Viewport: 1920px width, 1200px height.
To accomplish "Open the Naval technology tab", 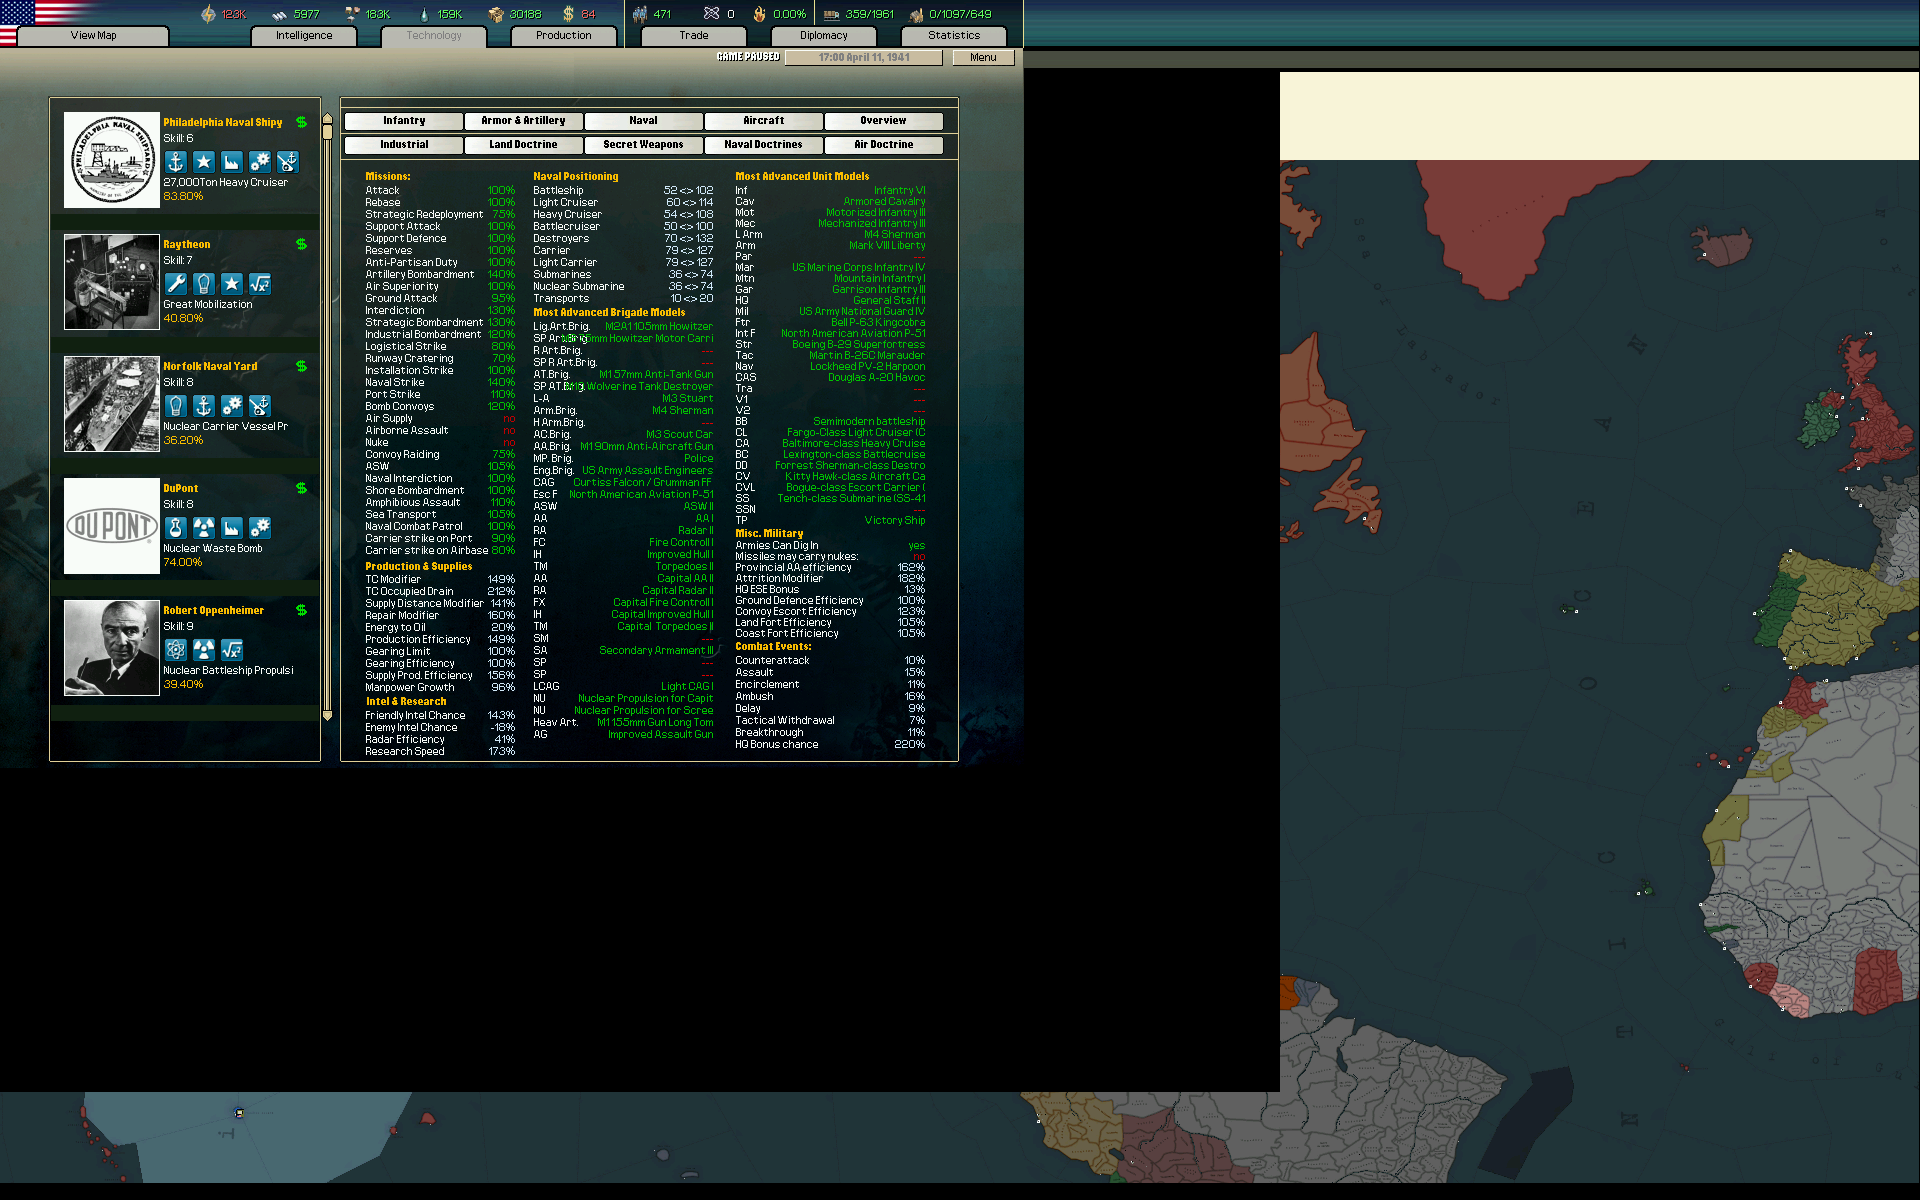I will (643, 121).
